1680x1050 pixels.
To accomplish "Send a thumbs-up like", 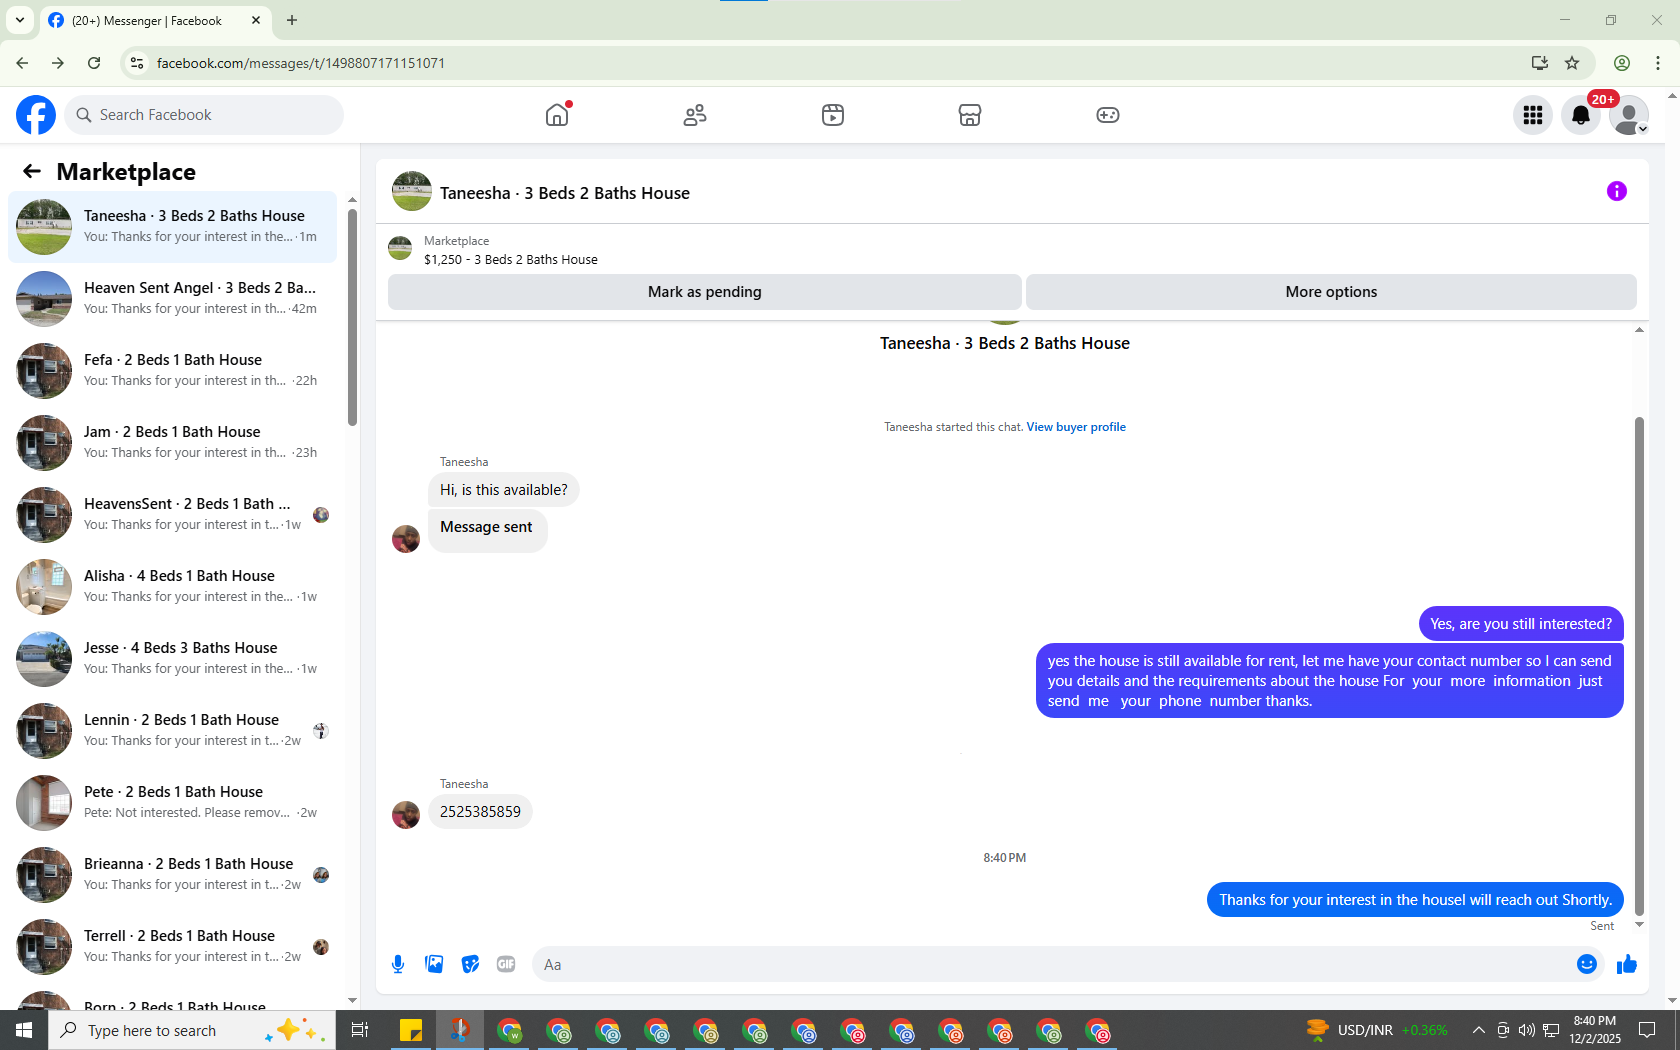I will click(x=1627, y=964).
